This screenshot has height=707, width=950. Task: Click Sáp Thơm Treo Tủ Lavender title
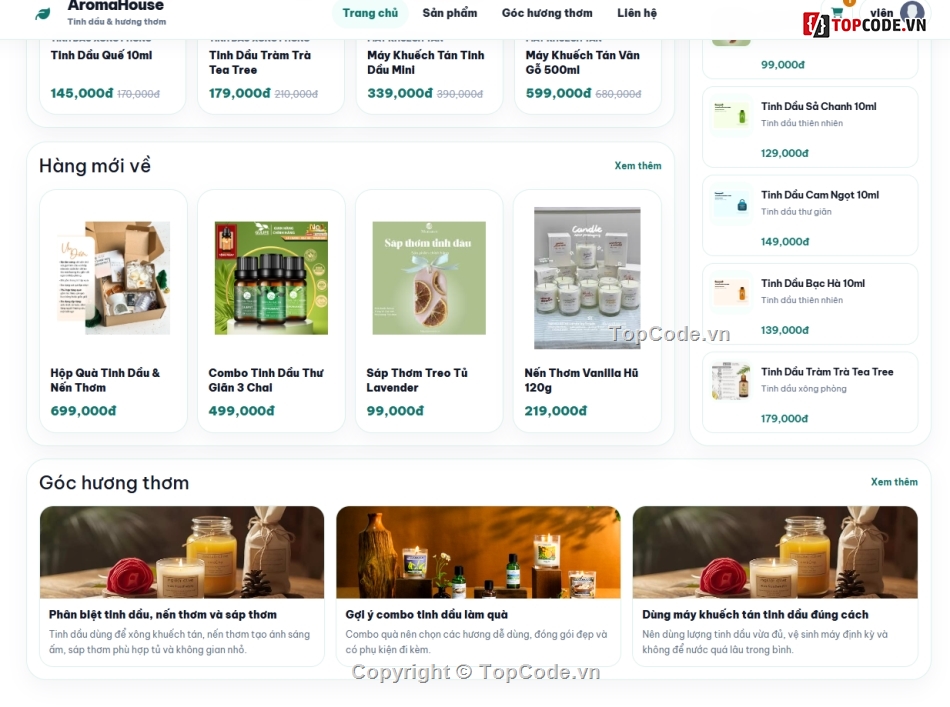(x=417, y=380)
